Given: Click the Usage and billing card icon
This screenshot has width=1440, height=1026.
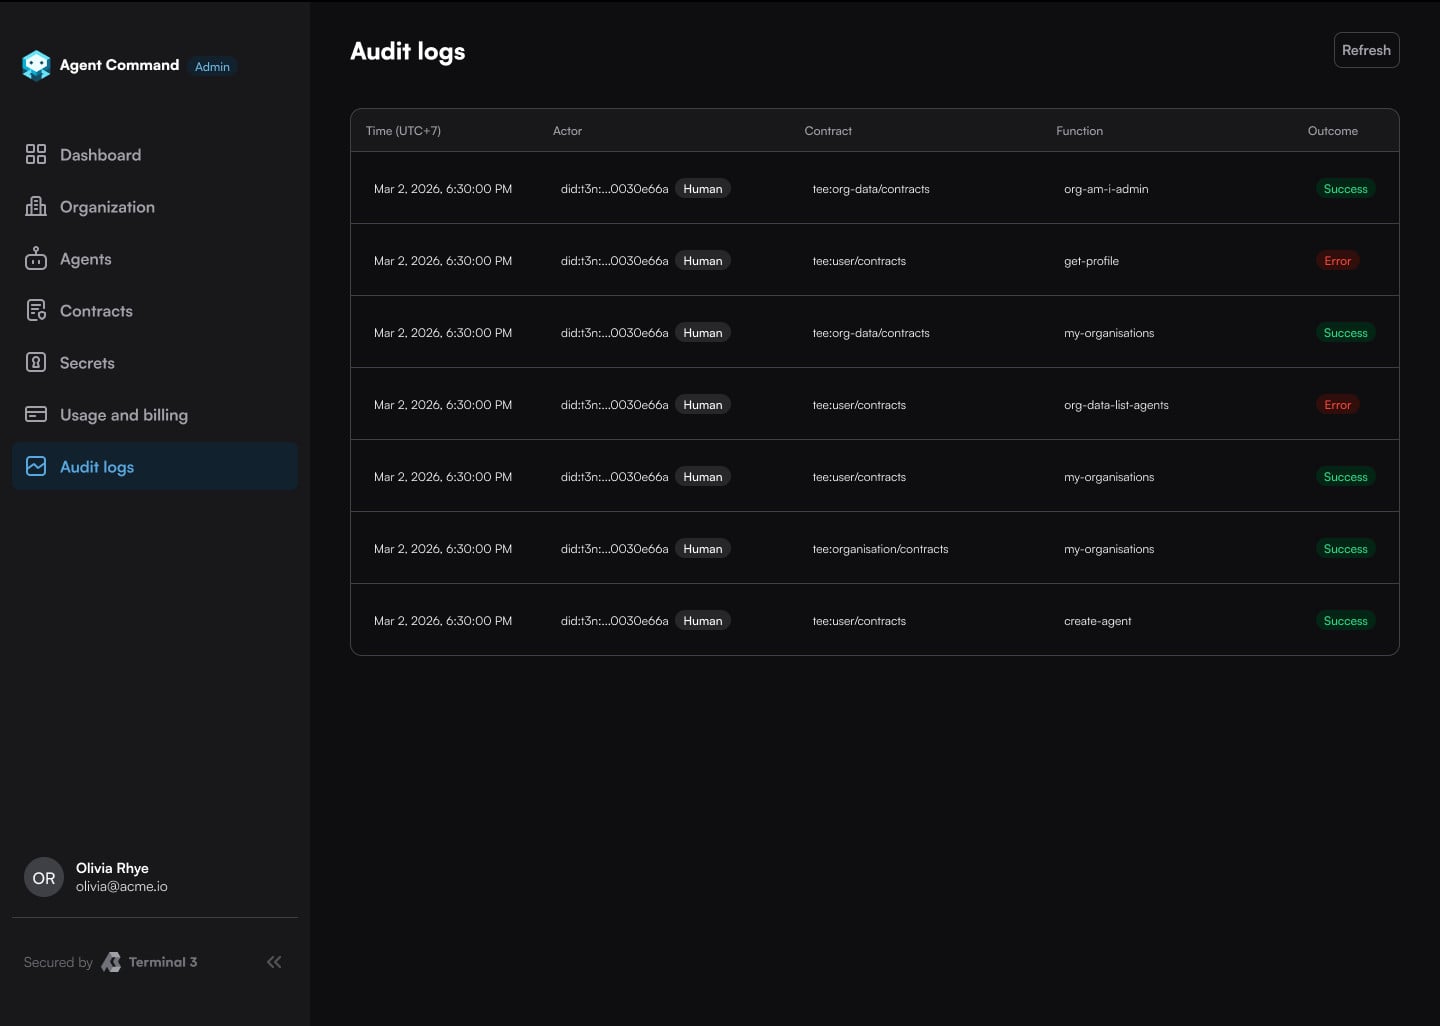Looking at the screenshot, I should (36, 414).
